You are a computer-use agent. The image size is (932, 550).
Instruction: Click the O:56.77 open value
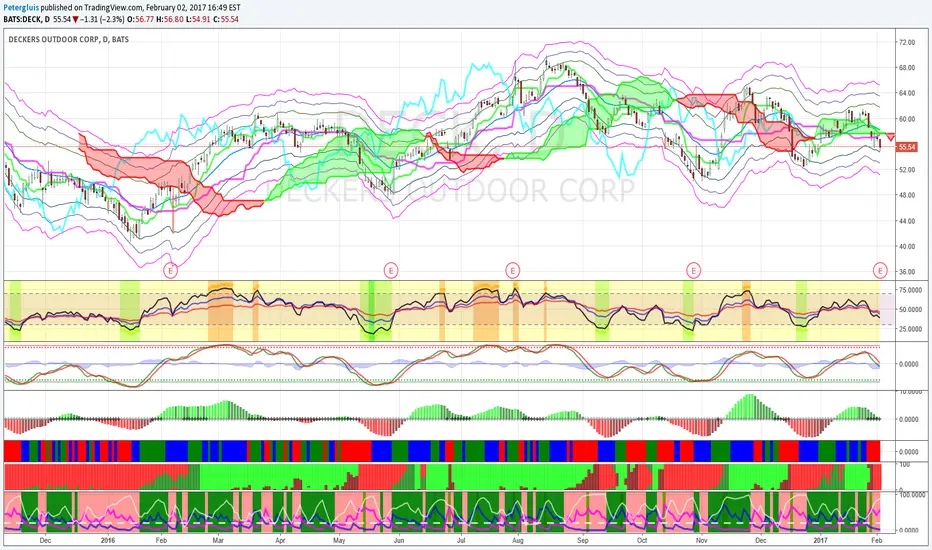pos(142,20)
